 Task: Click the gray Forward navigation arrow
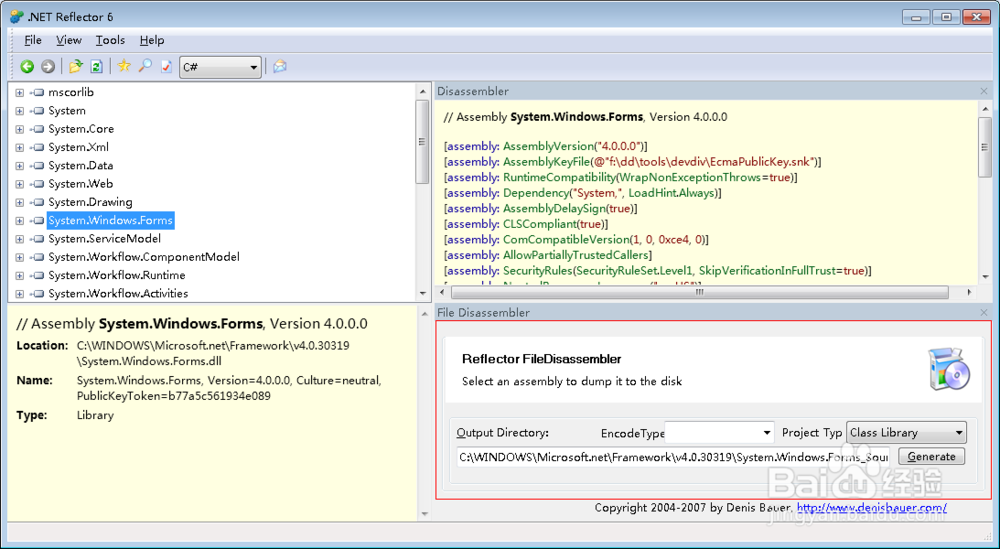click(48, 66)
